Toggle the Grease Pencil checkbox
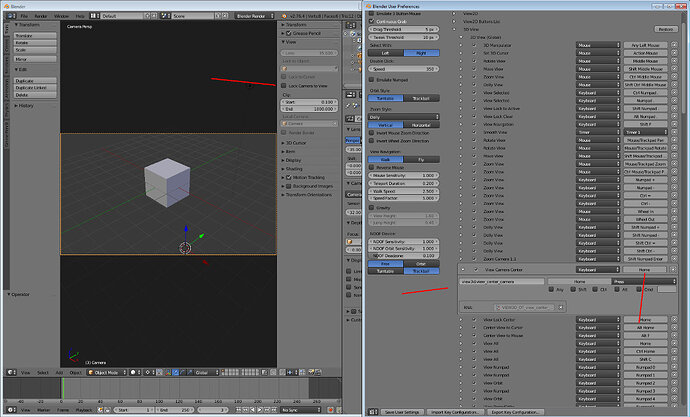This screenshot has height=417, width=690. (289, 33)
